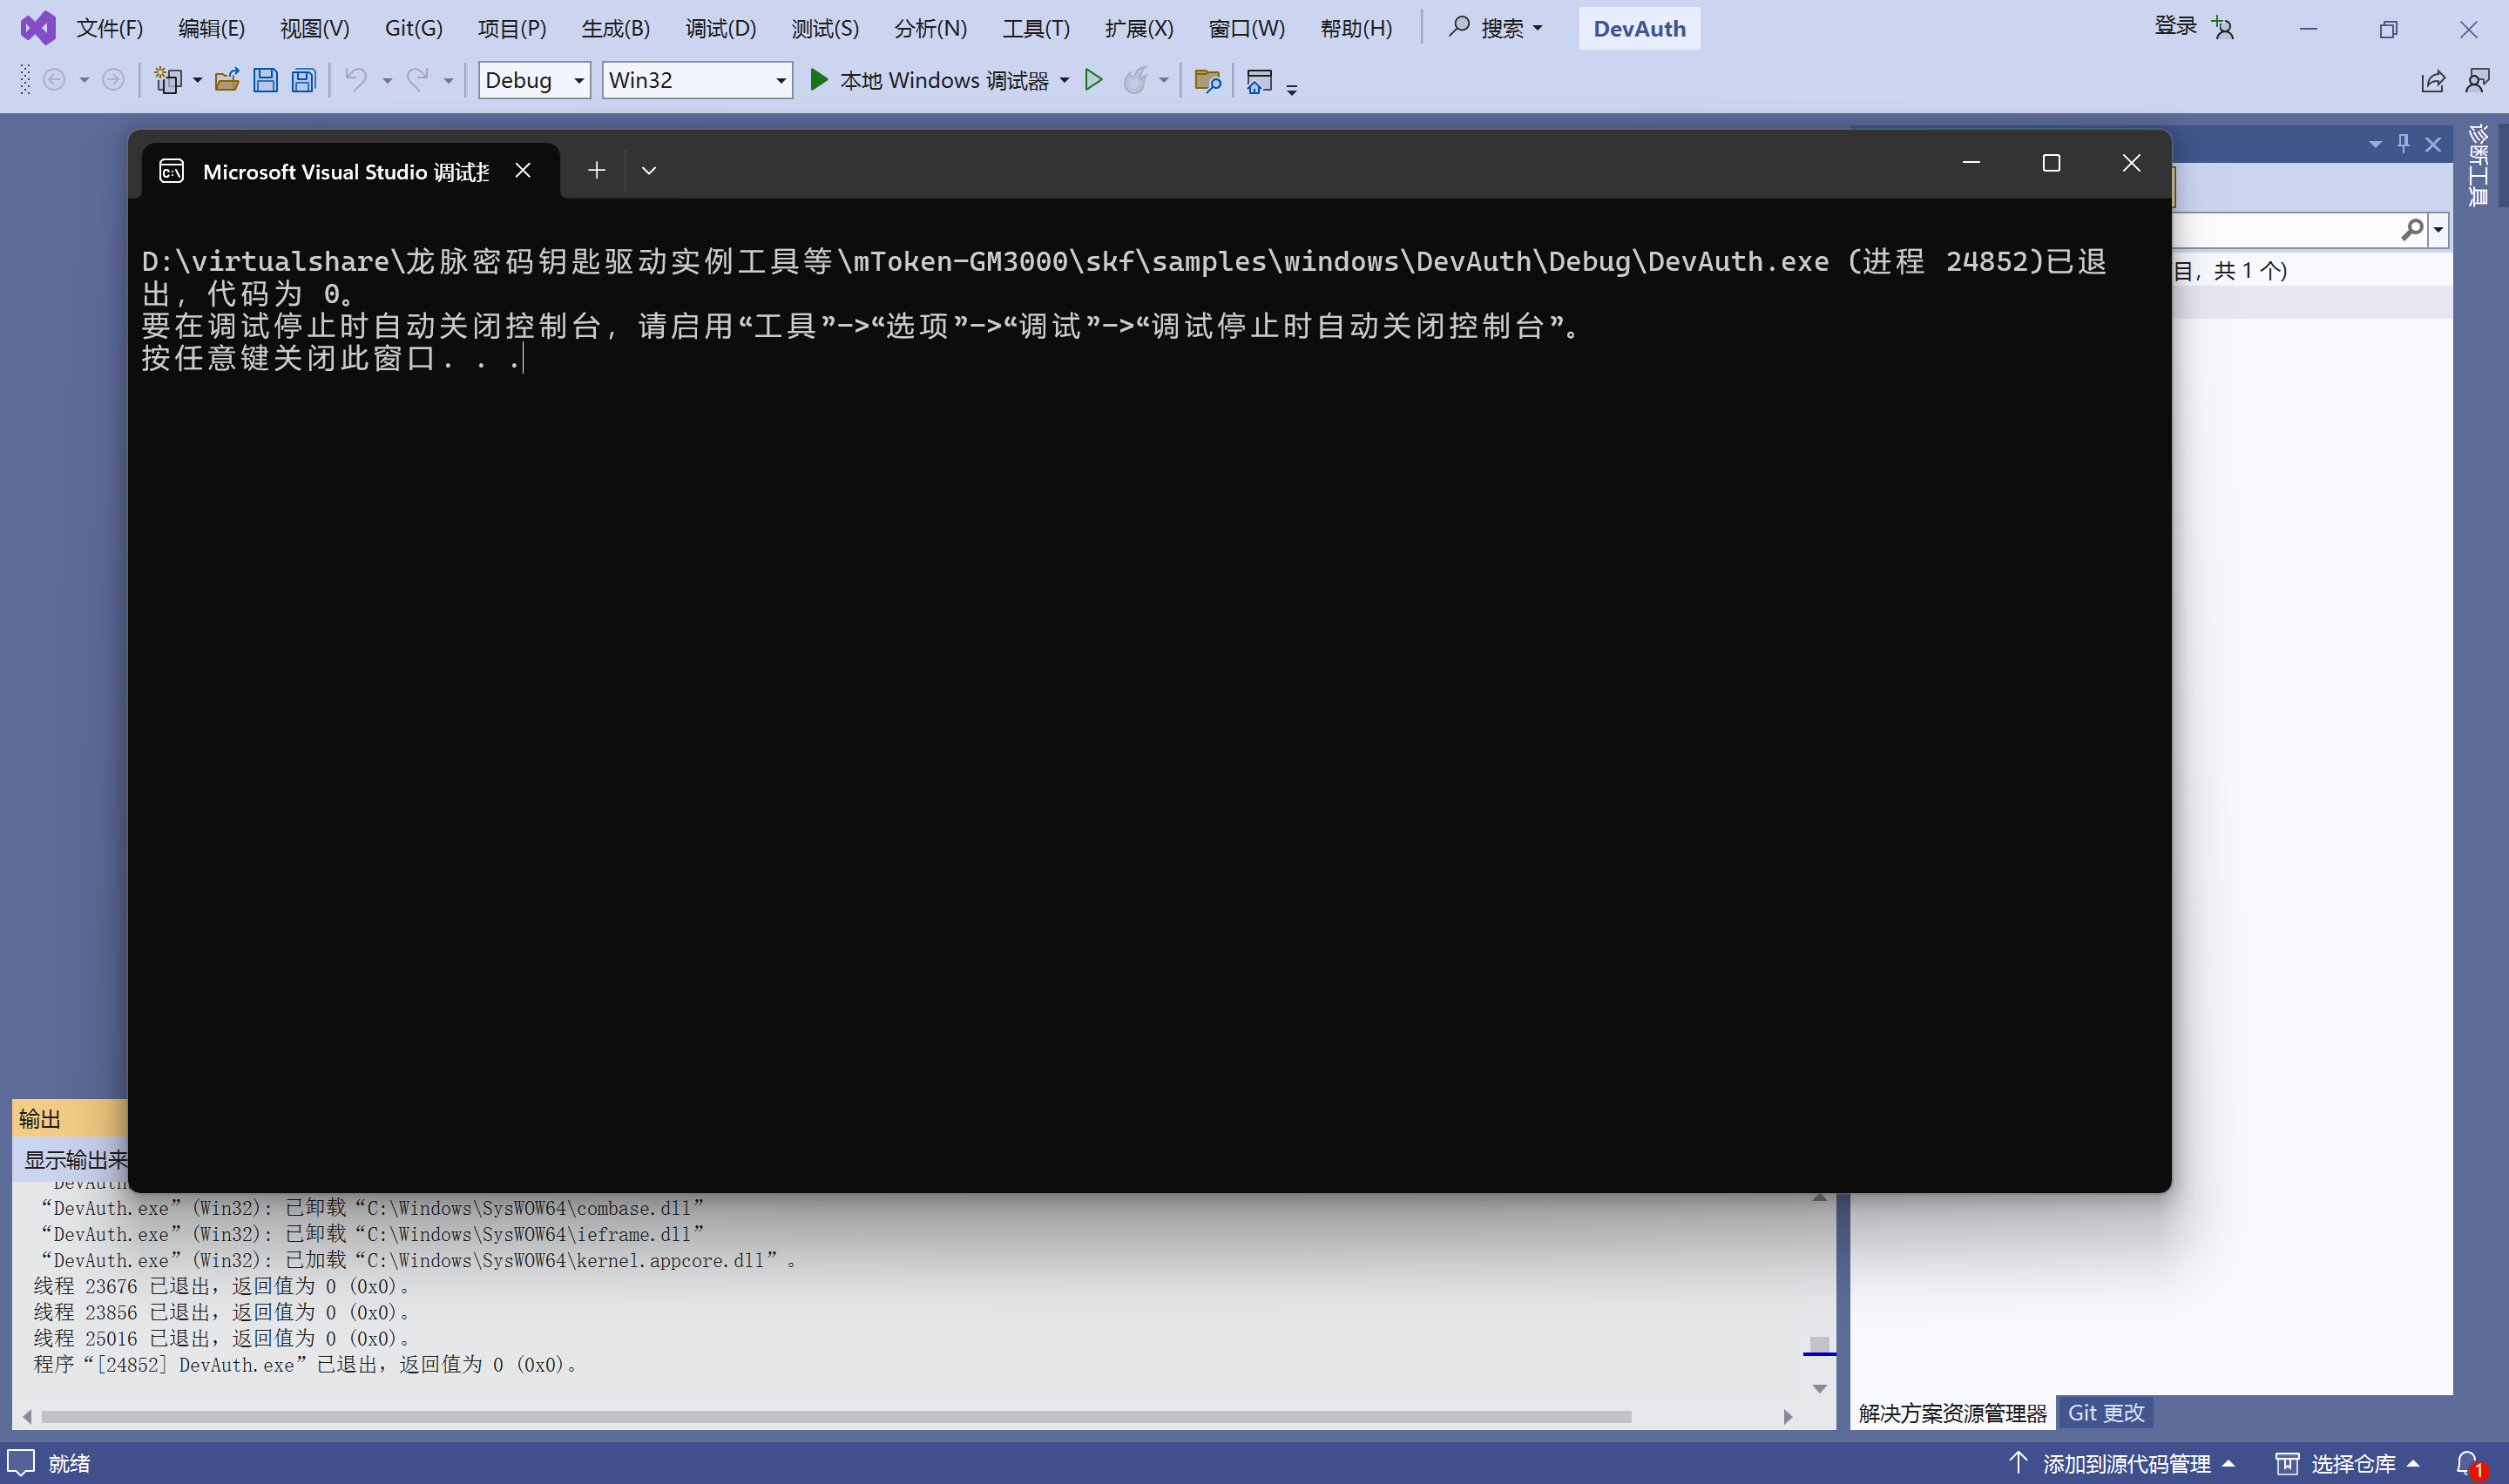
Task: Add a new terminal tab with plus button
Action: (597, 171)
